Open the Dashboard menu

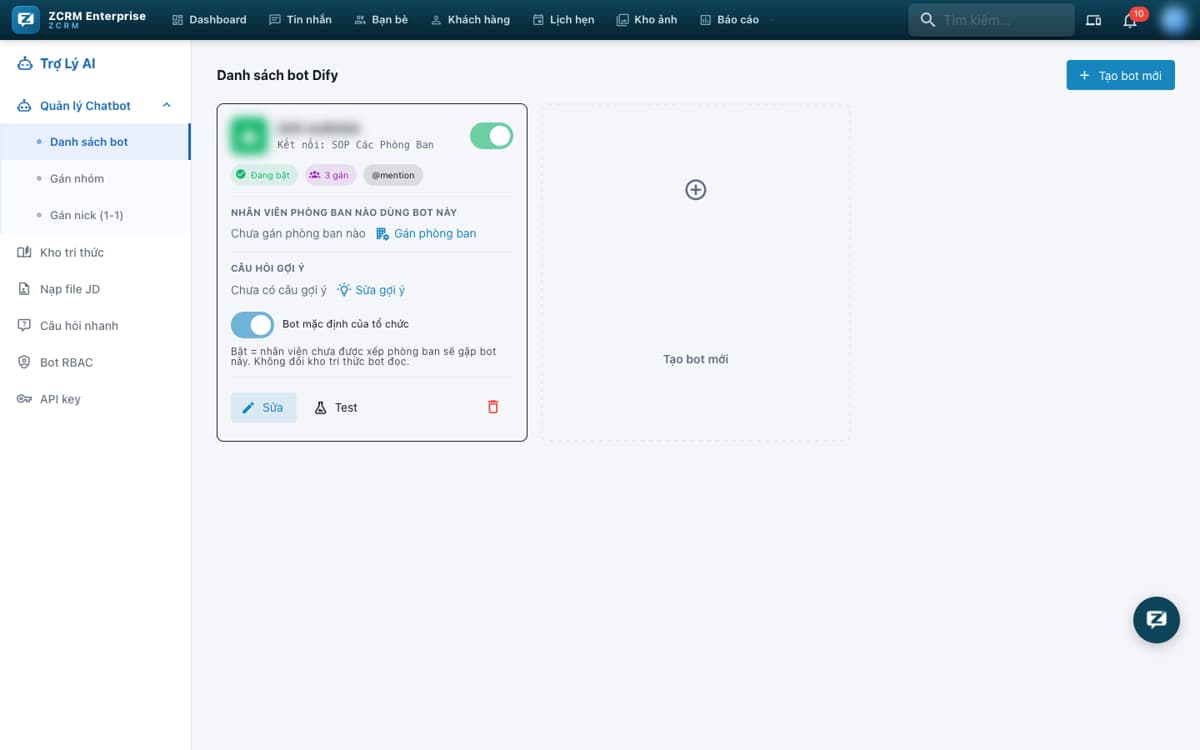[x=209, y=20]
